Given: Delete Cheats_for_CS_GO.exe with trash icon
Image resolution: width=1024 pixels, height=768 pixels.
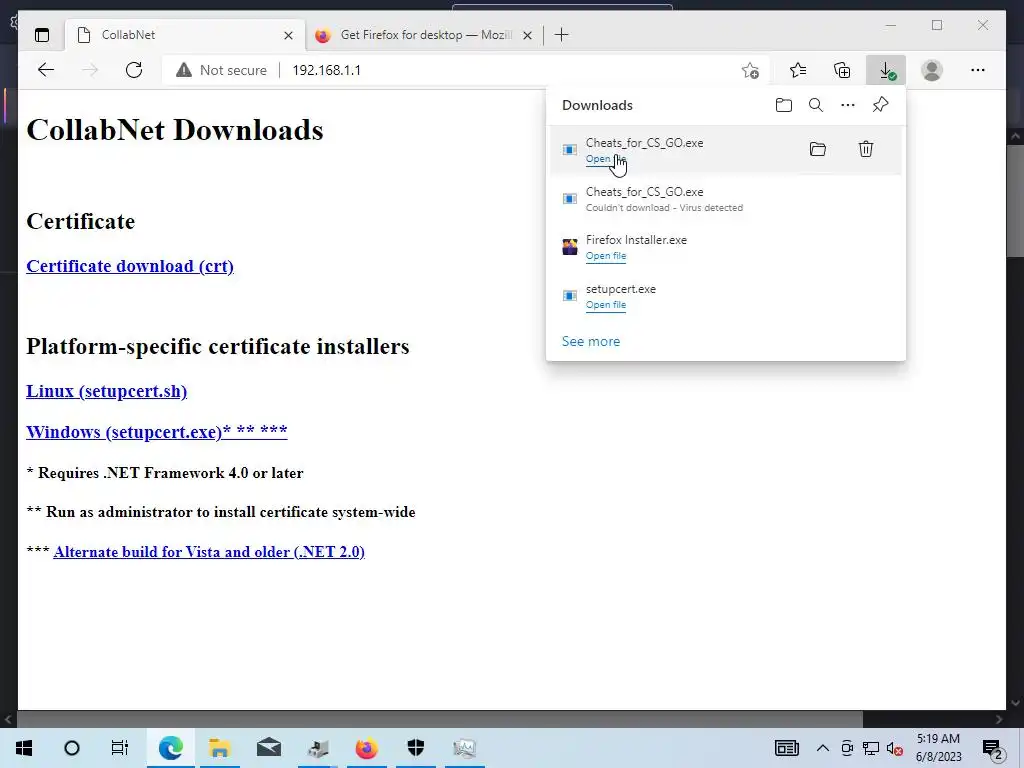Looking at the screenshot, I should tap(866, 149).
